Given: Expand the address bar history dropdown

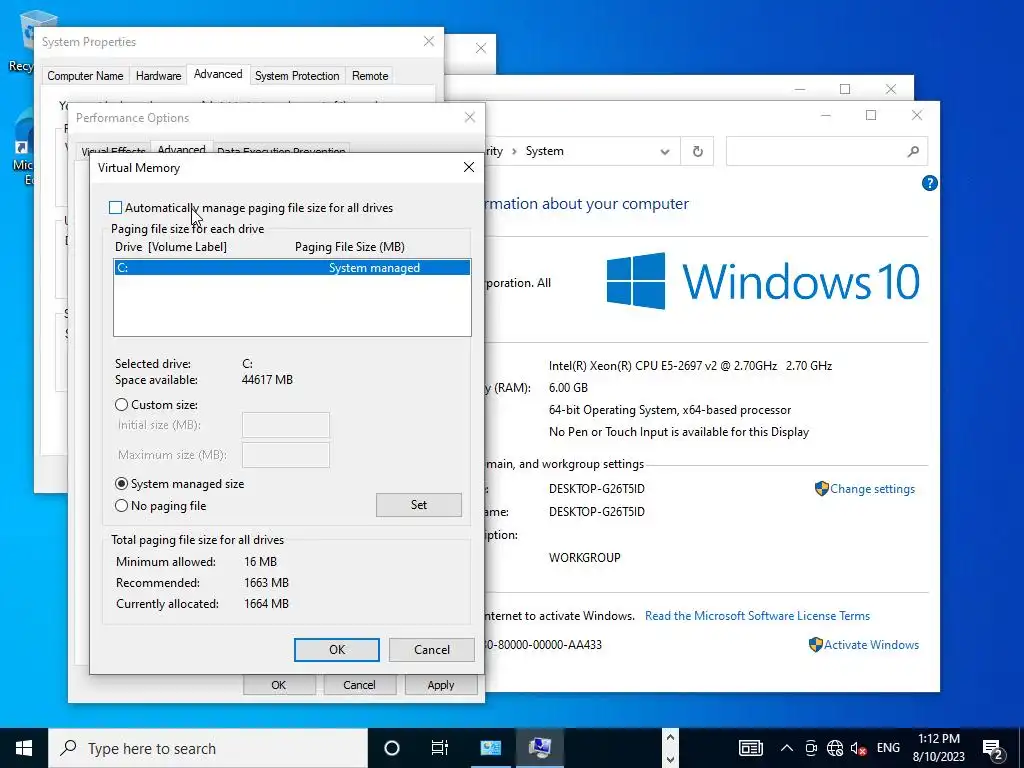Looking at the screenshot, I should click(x=664, y=152).
